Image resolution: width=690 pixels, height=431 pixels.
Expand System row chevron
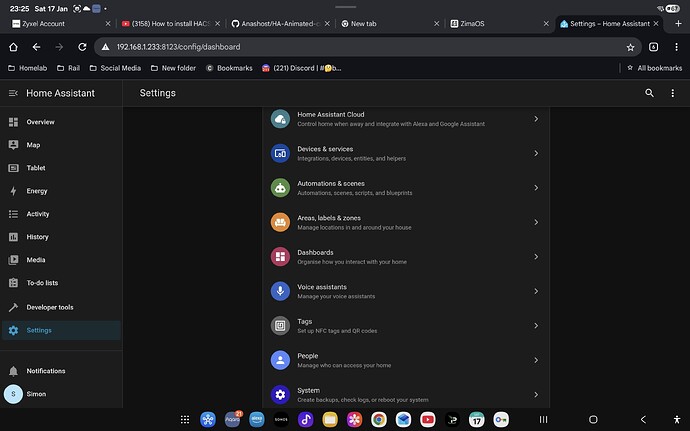[x=536, y=394]
